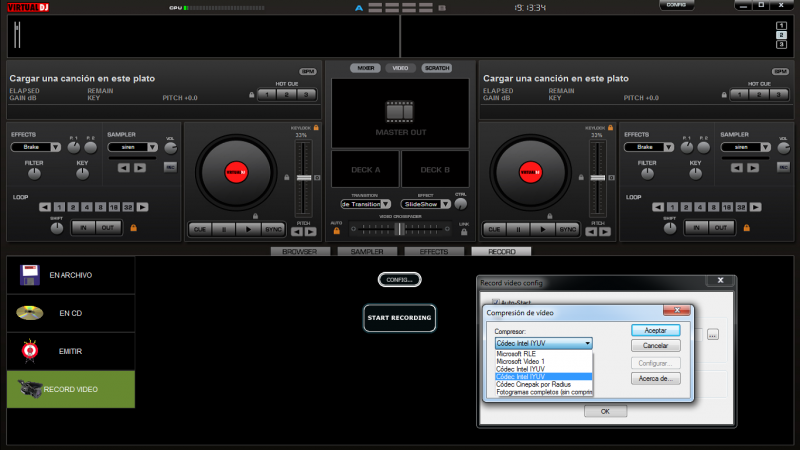Select the EMITIR broadcast icon
800x450 pixels.
(30, 351)
